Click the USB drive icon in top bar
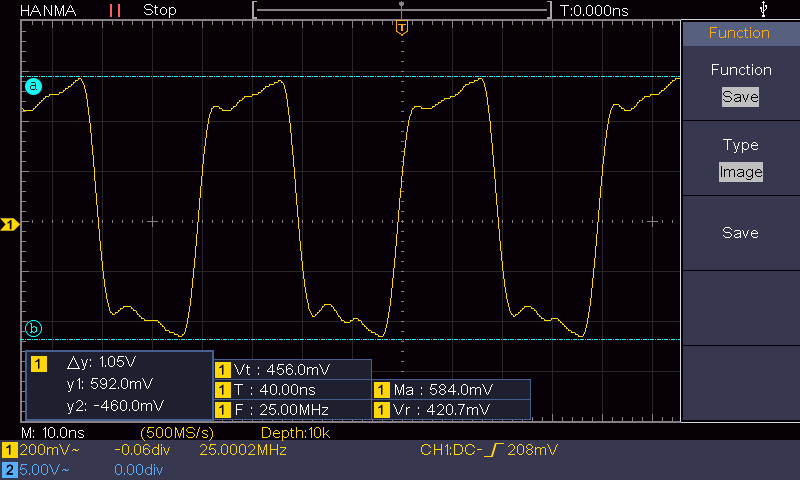The height and width of the screenshot is (480, 800). pyautogui.click(x=765, y=9)
